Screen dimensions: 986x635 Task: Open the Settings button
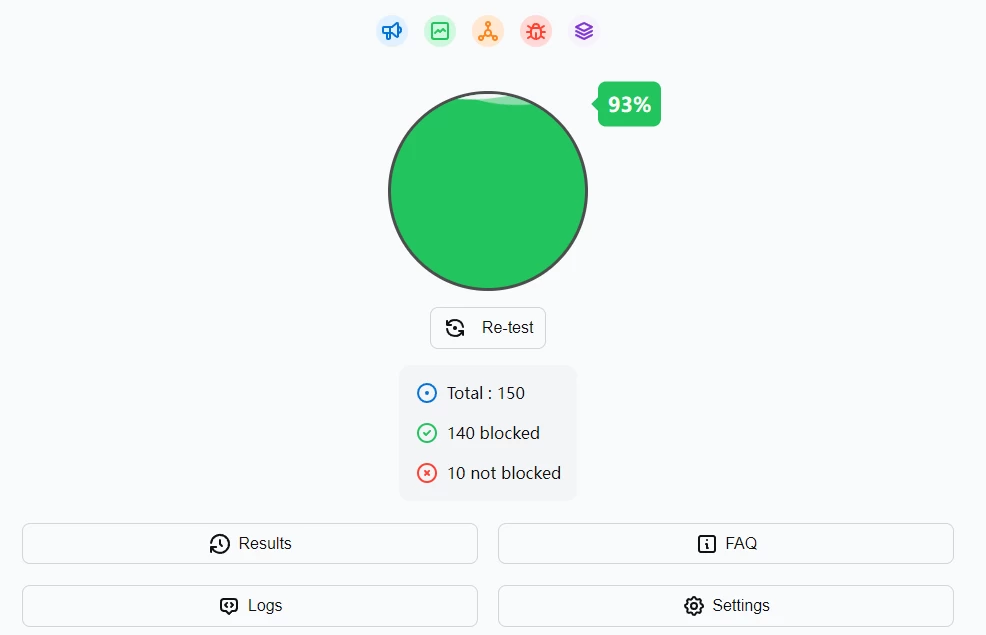pos(726,606)
